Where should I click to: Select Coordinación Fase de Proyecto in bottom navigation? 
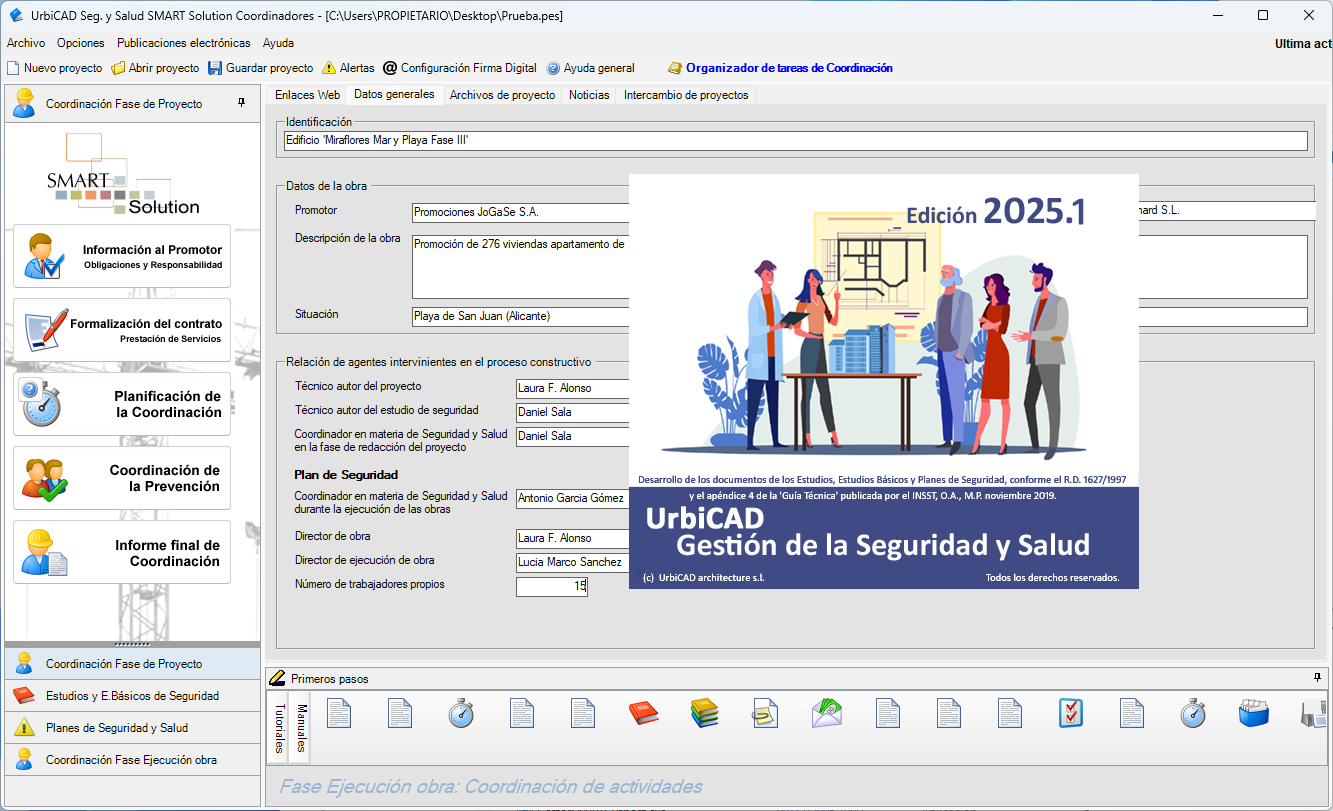click(x=132, y=664)
